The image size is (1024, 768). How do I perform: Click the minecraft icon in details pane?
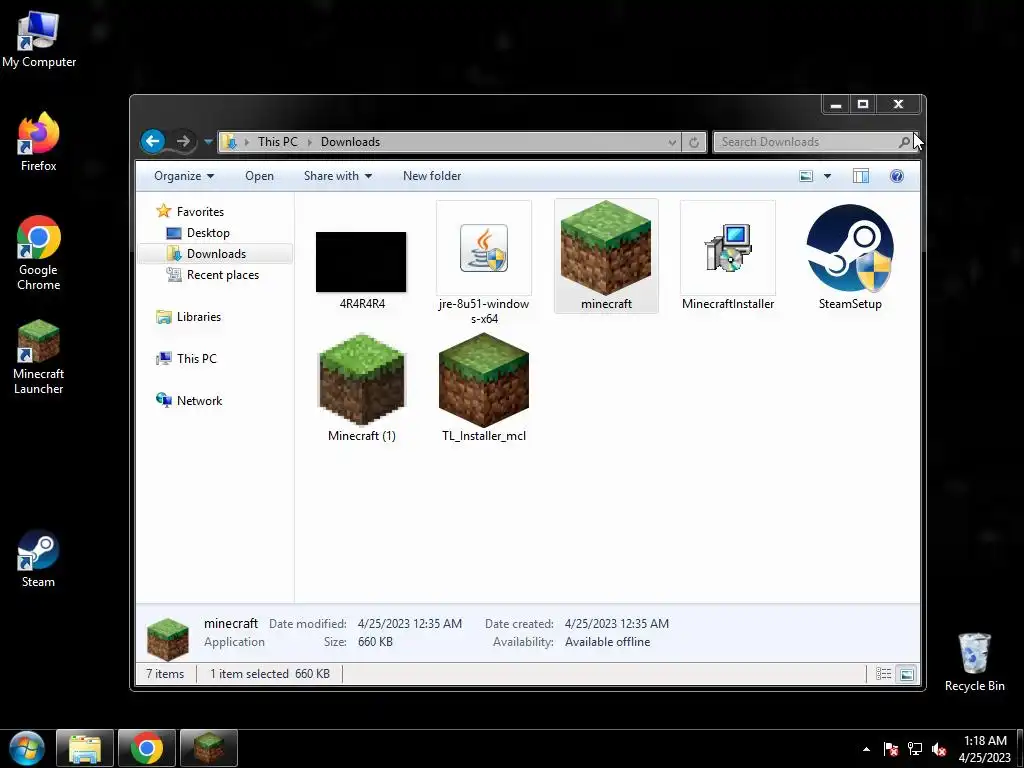(168, 639)
